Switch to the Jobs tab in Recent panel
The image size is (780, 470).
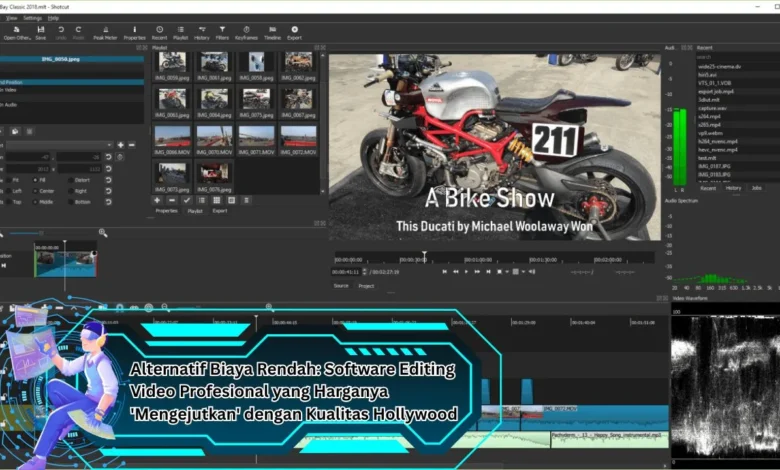[757, 188]
